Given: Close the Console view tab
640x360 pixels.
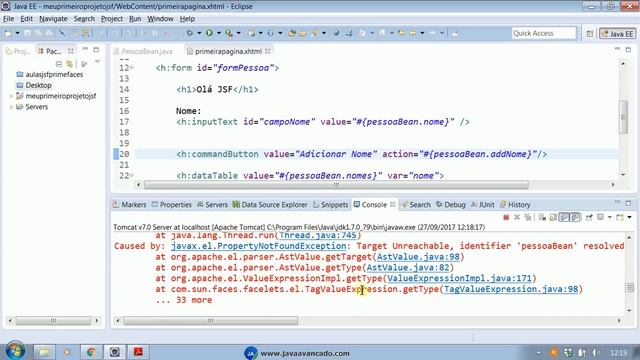Looking at the screenshot, I should 393,204.
